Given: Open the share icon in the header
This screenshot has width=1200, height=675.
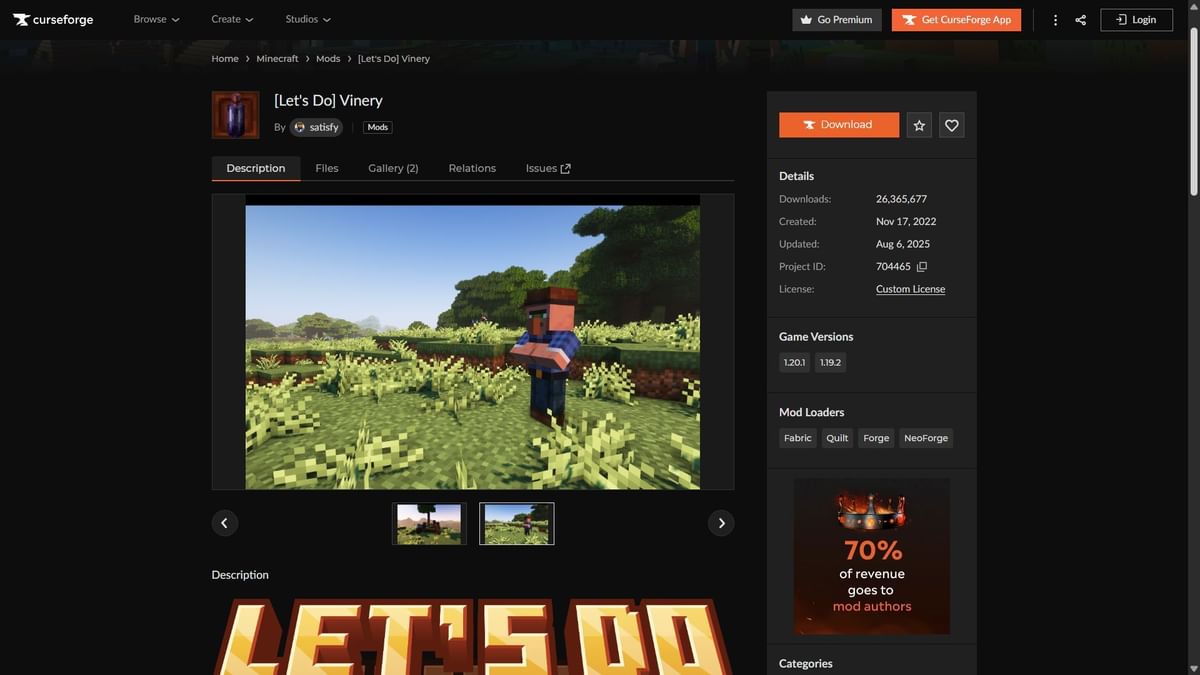Looking at the screenshot, I should coord(1082,18).
